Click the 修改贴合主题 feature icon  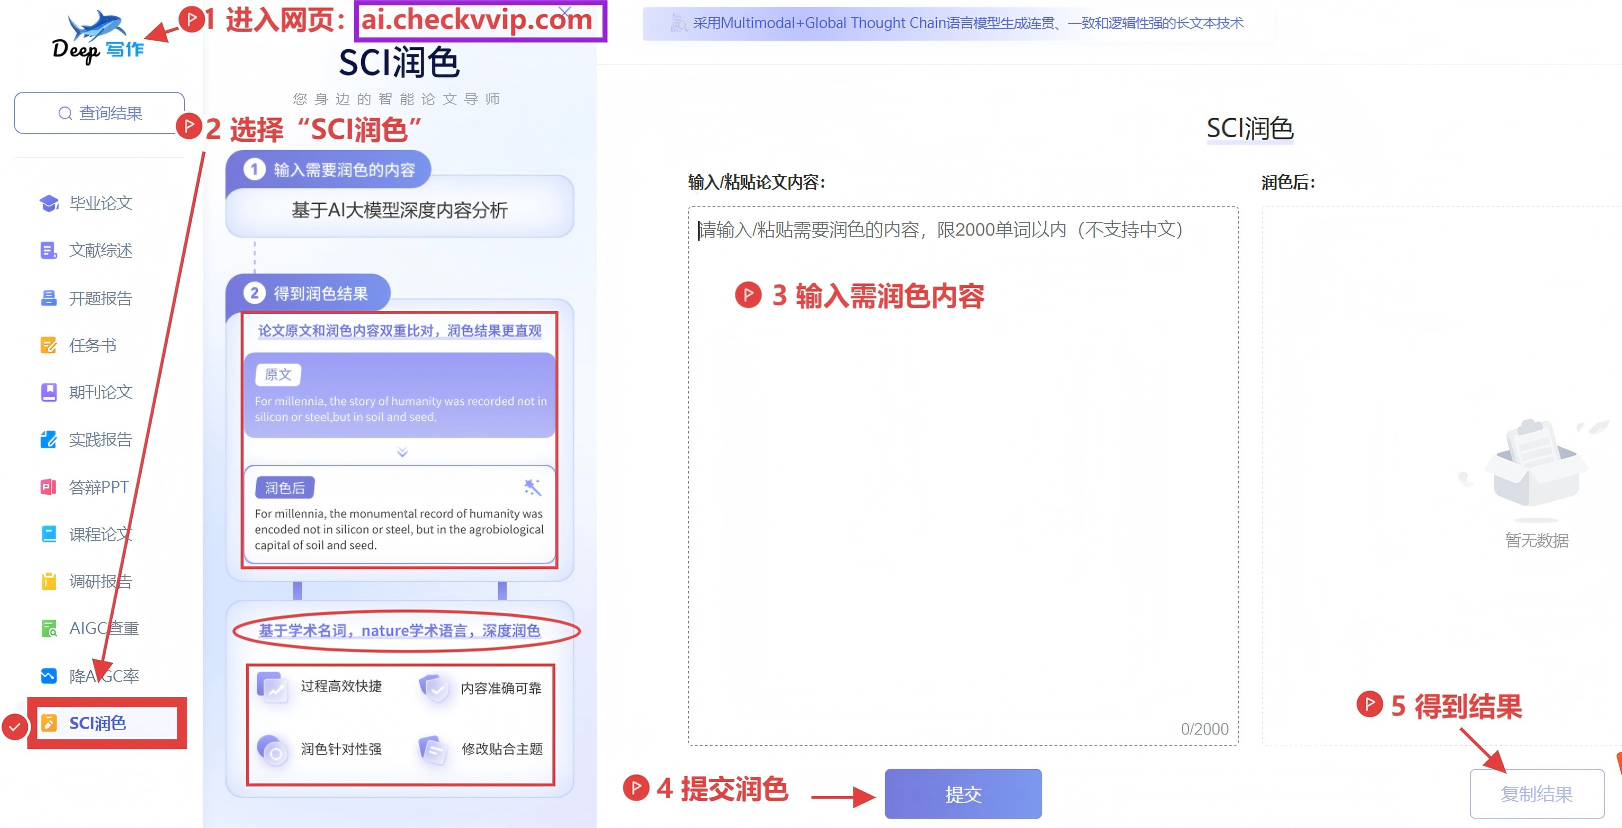click(434, 749)
